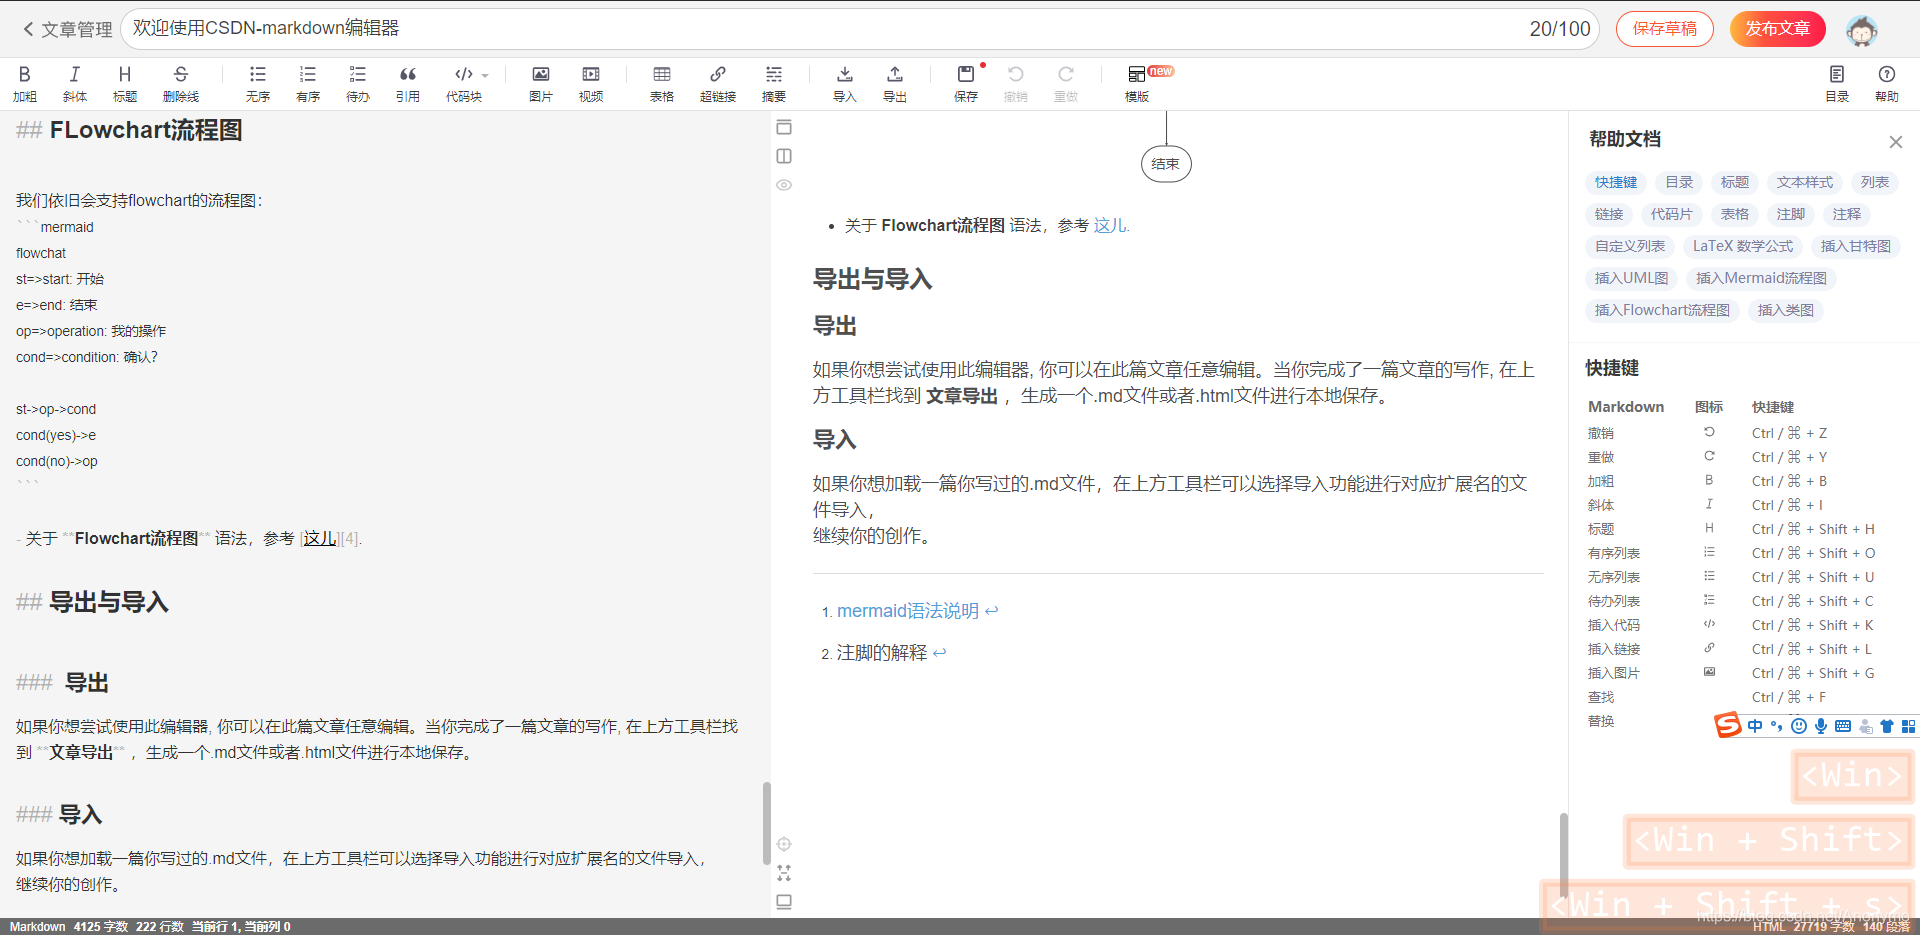Close the 帮助文档 panel
This screenshot has height=935, width=1920.
1896,142
